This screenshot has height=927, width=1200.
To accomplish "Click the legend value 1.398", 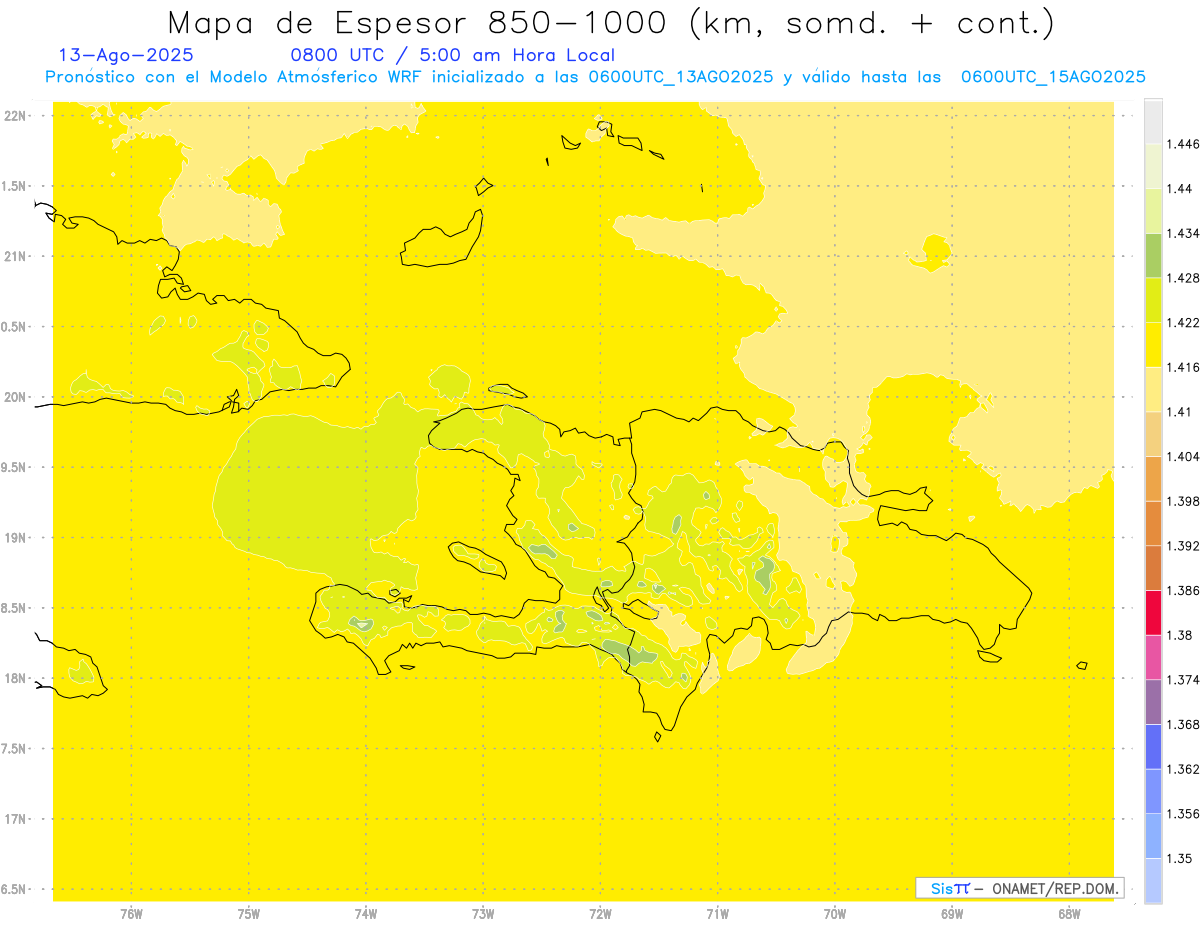I will point(1183,501).
